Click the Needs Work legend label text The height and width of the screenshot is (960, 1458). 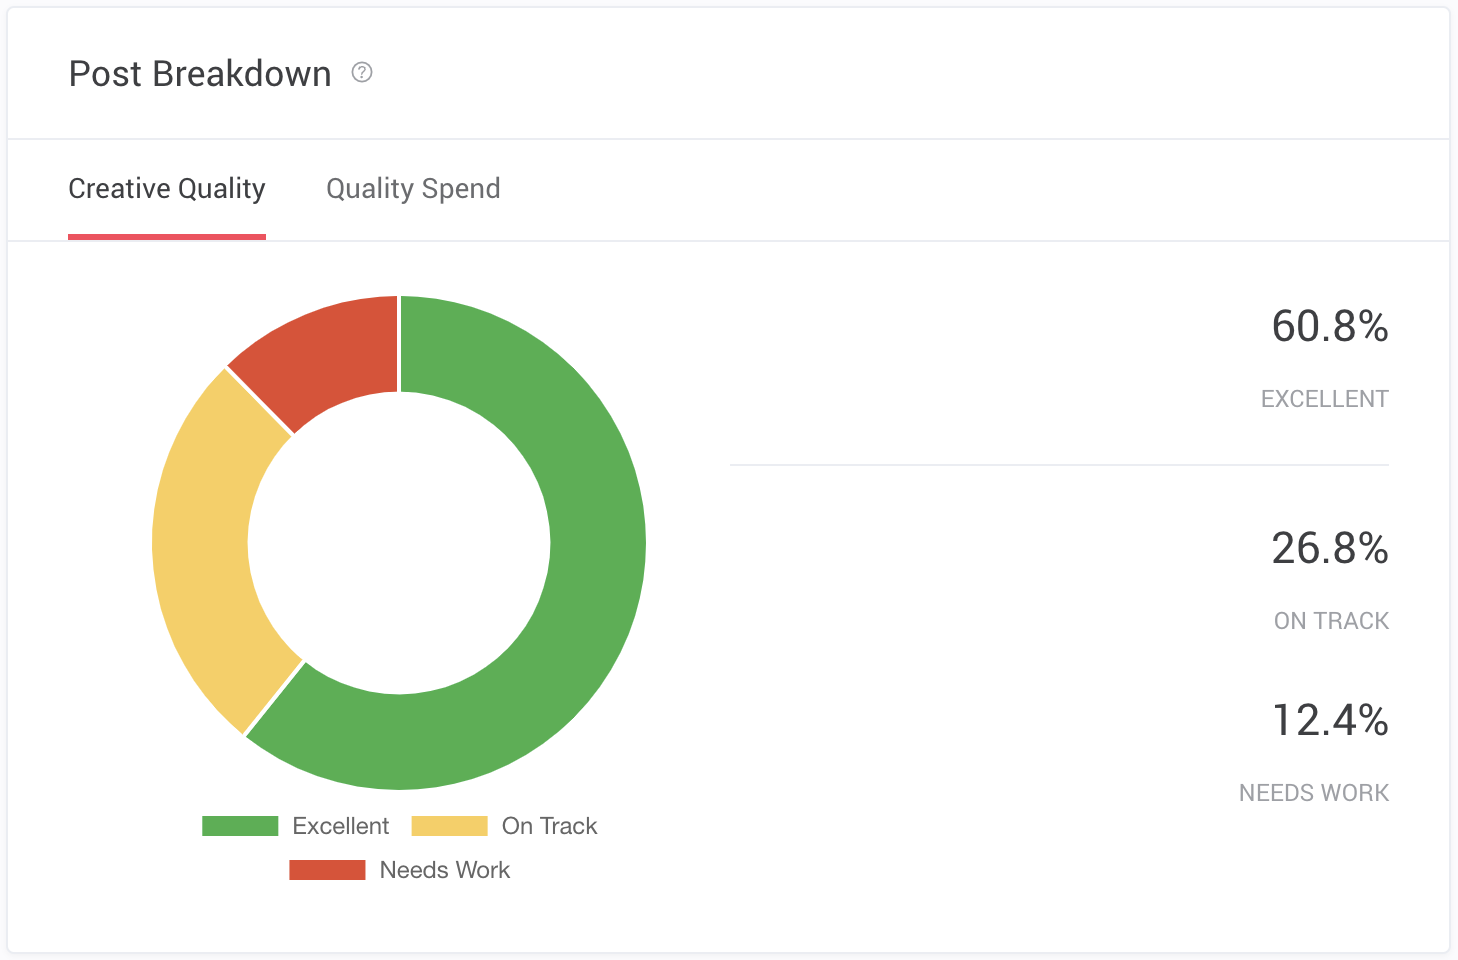click(x=445, y=870)
